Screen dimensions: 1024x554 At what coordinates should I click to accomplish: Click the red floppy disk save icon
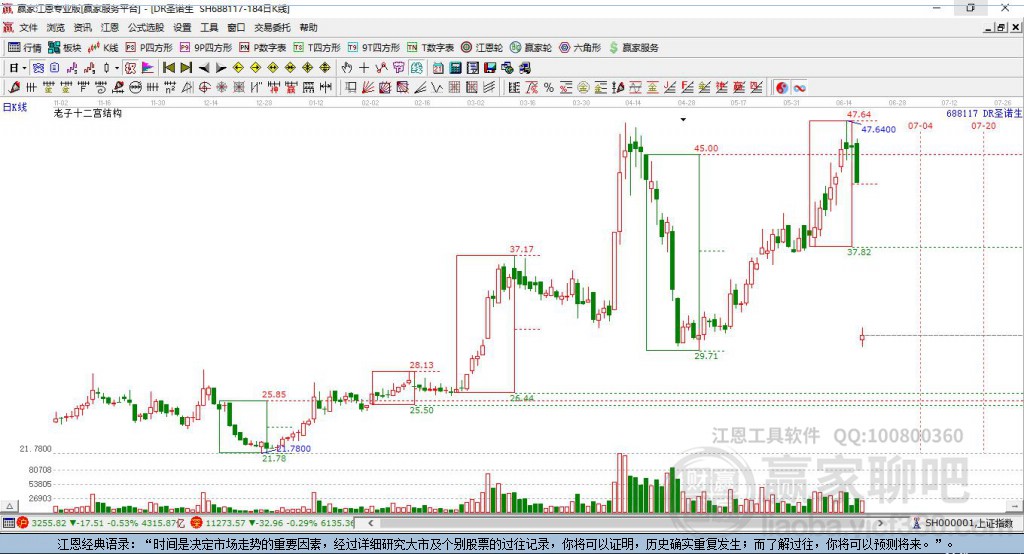[x=490, y=68]
